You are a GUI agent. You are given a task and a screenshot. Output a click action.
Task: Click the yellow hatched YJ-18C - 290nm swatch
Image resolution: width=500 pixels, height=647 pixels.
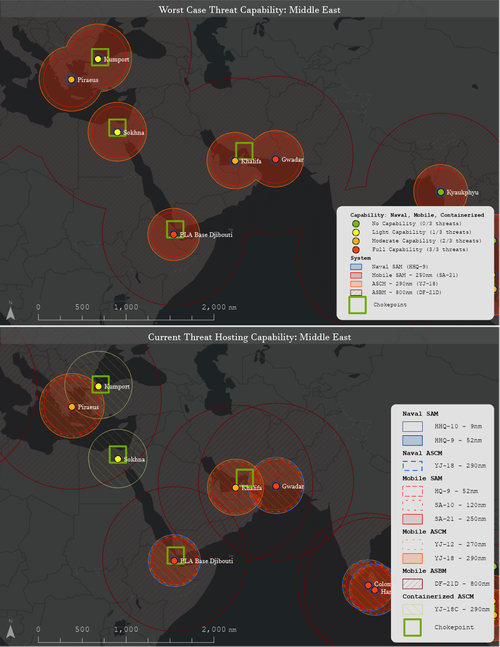413,609
